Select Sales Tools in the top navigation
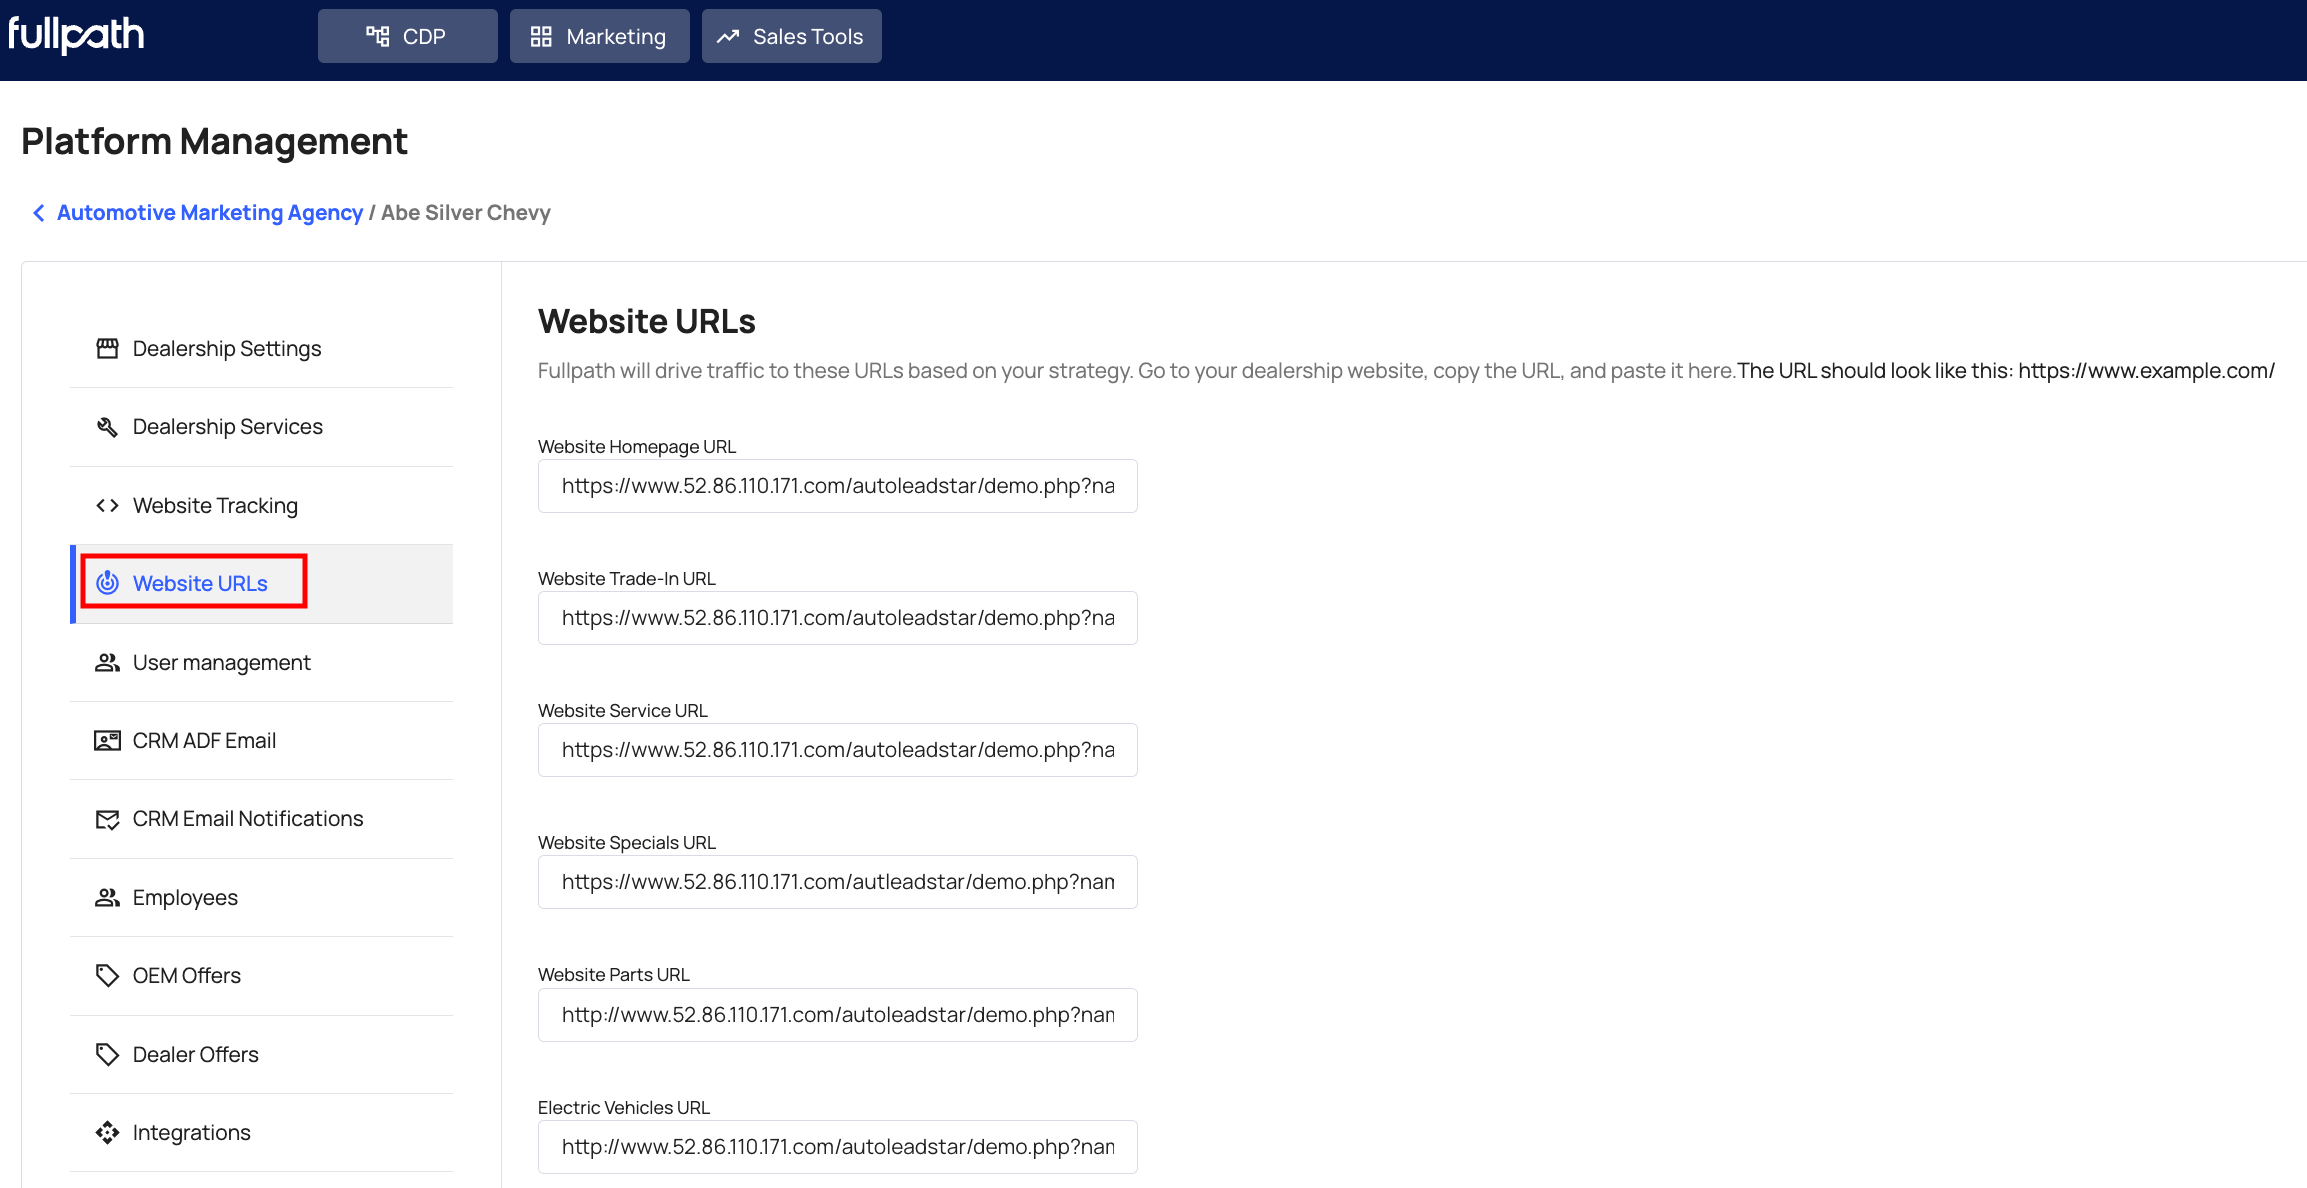2307x1188 pixels. point(790,35)
